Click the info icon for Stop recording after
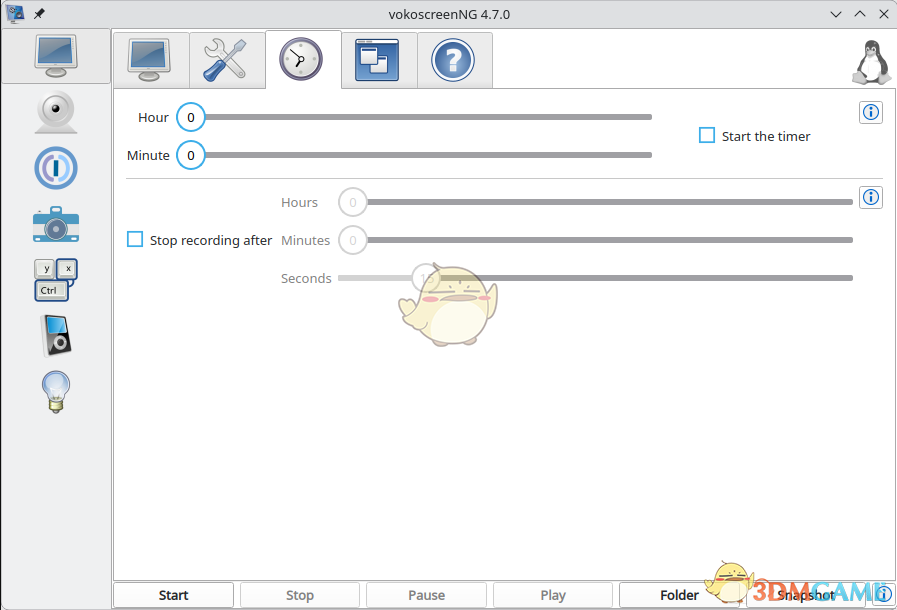 [870, 197]
